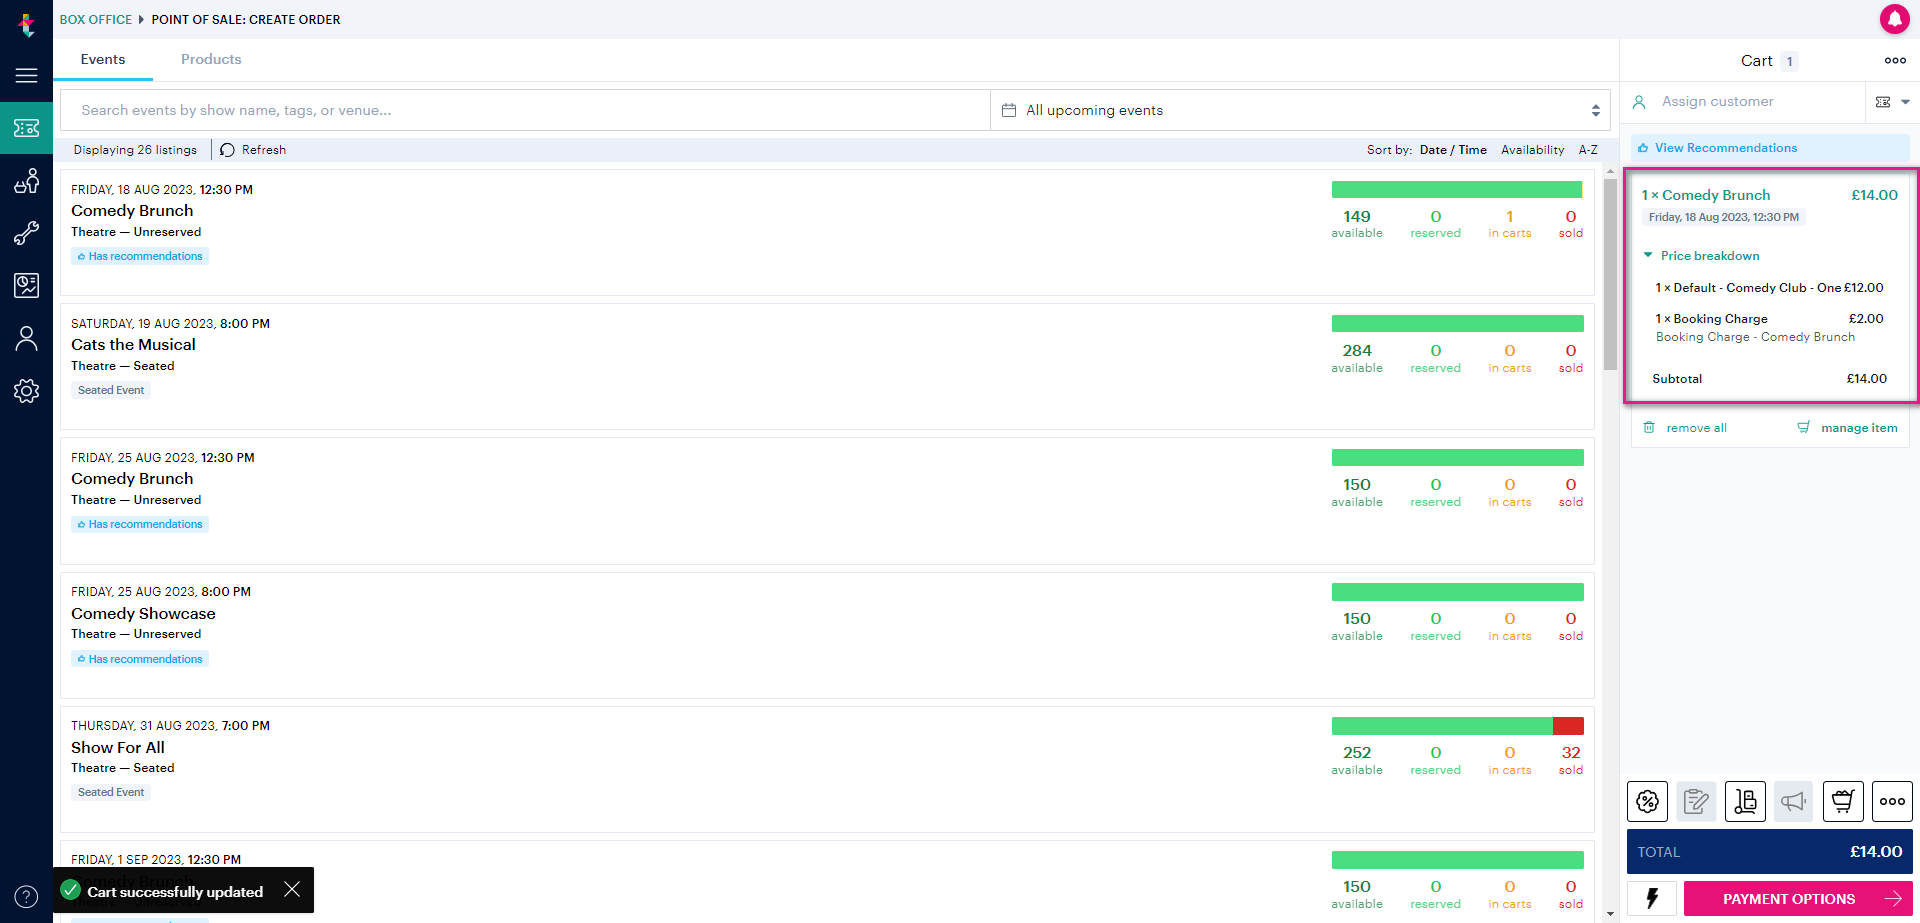This screenshot has width=1920, height=923.
Task: Click the lightning bolt quick pay button
Action: (x=1652, y=898)
